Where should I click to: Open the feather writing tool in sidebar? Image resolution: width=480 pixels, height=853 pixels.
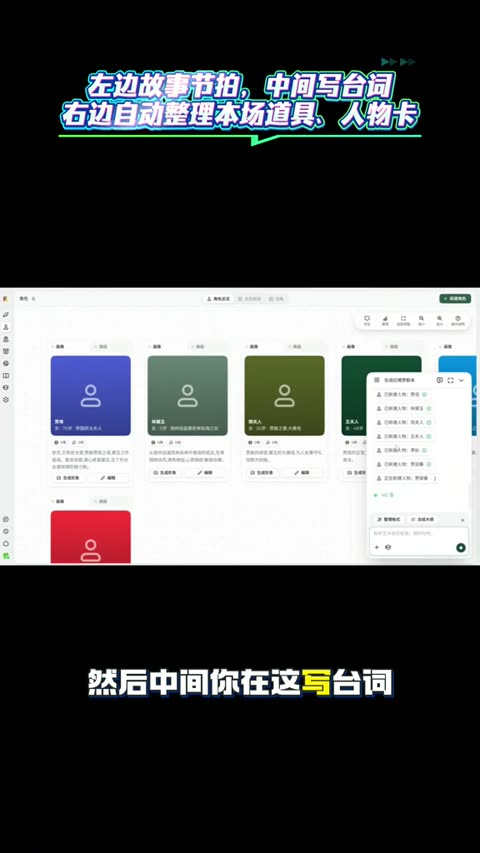[6, 314]
